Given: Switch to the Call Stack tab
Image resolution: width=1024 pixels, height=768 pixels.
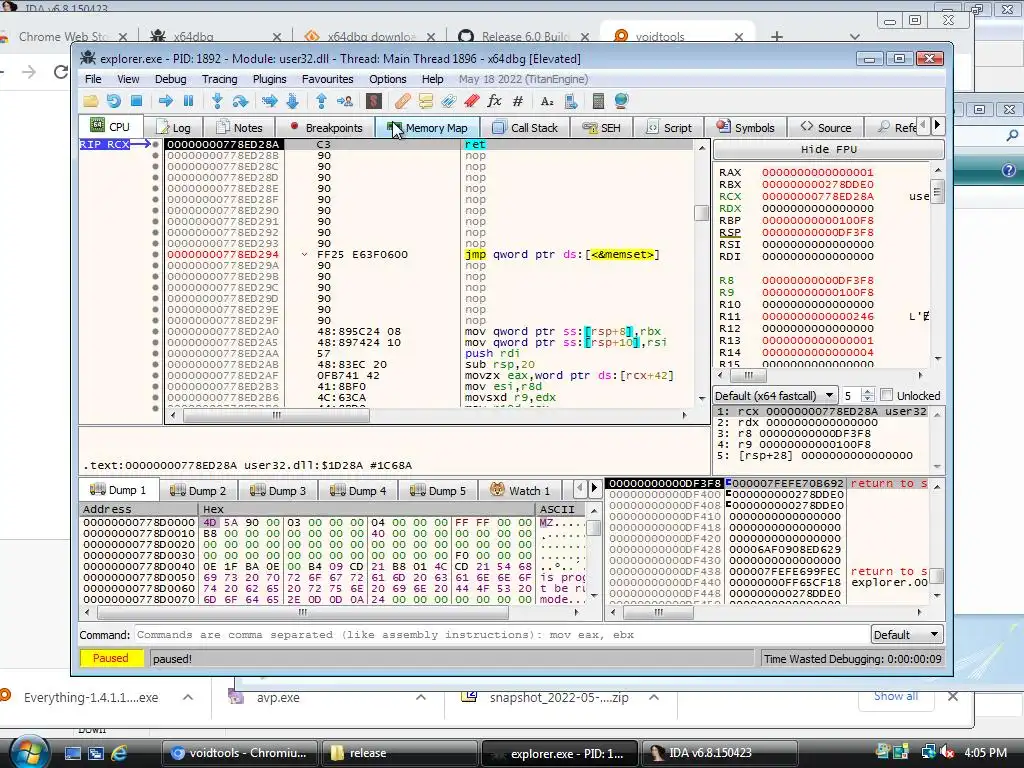Looking at the screenshot, I should click(x=526, y=127).
